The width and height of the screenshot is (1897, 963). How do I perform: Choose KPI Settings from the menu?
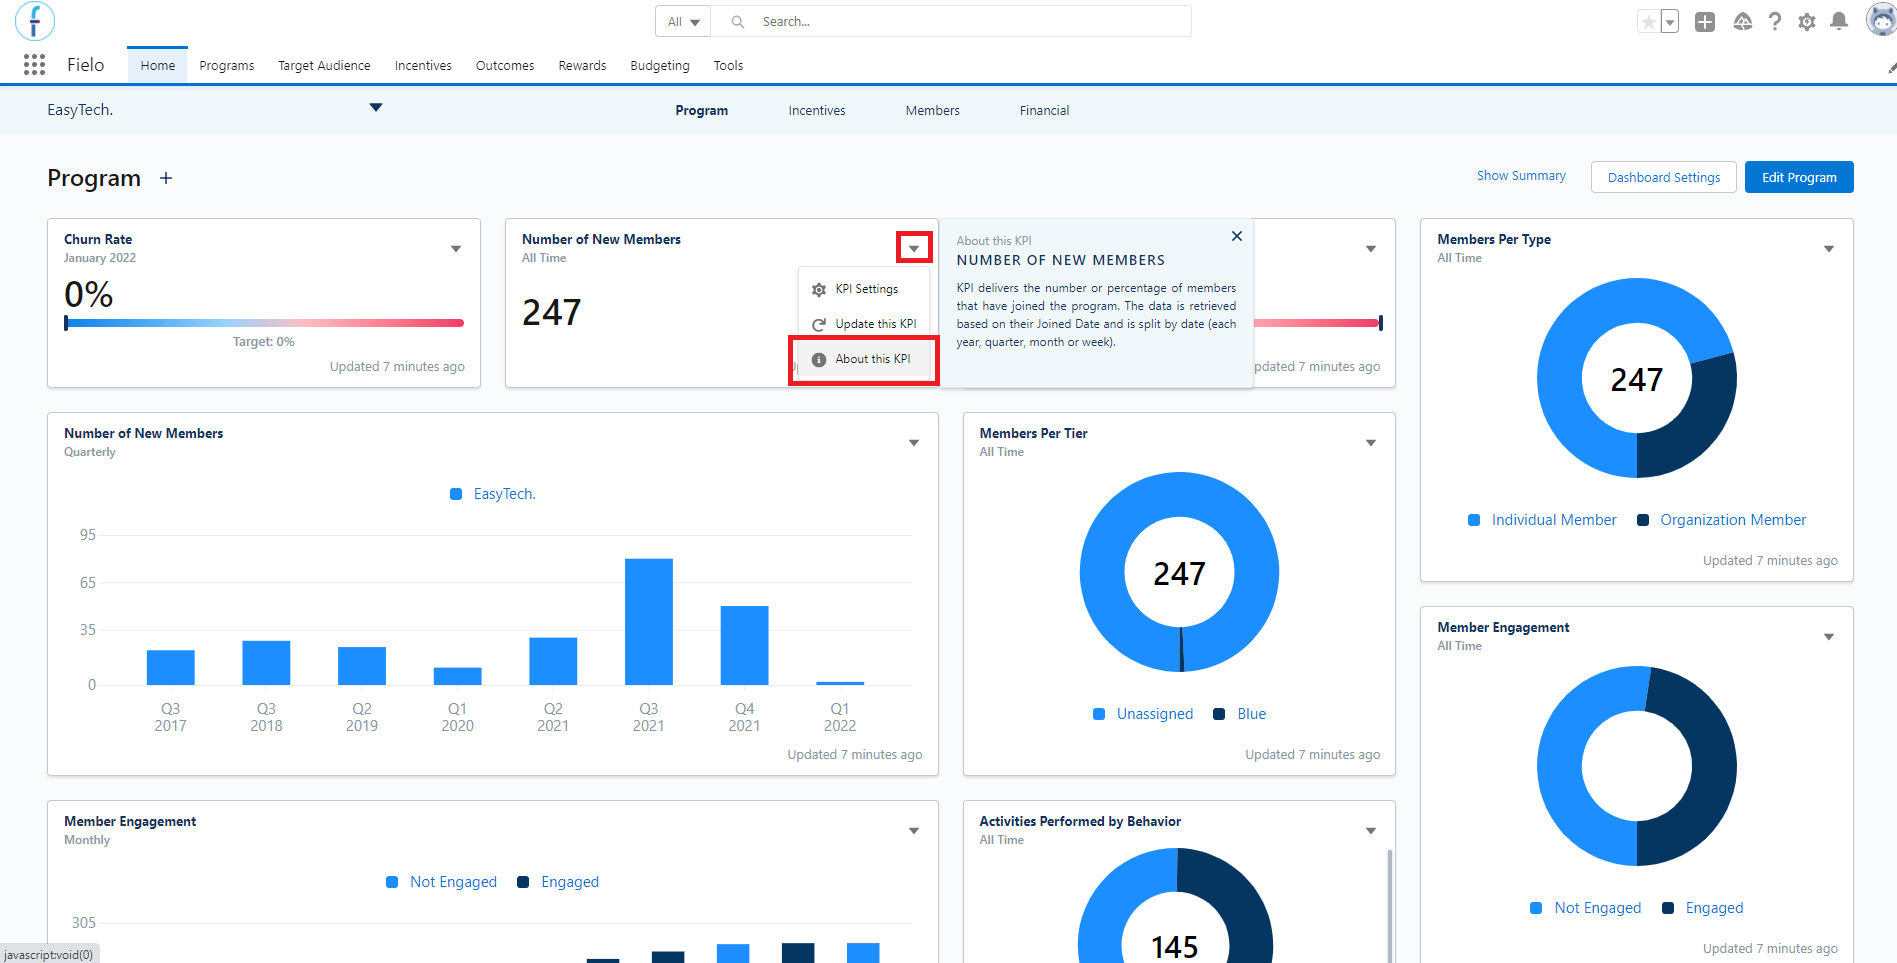tap(864, 289)
